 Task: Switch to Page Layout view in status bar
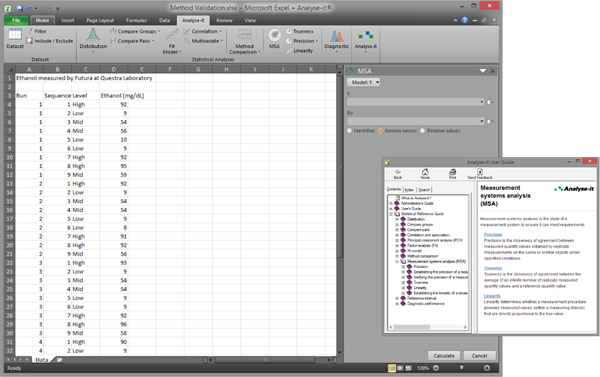(x=400, y=368)
